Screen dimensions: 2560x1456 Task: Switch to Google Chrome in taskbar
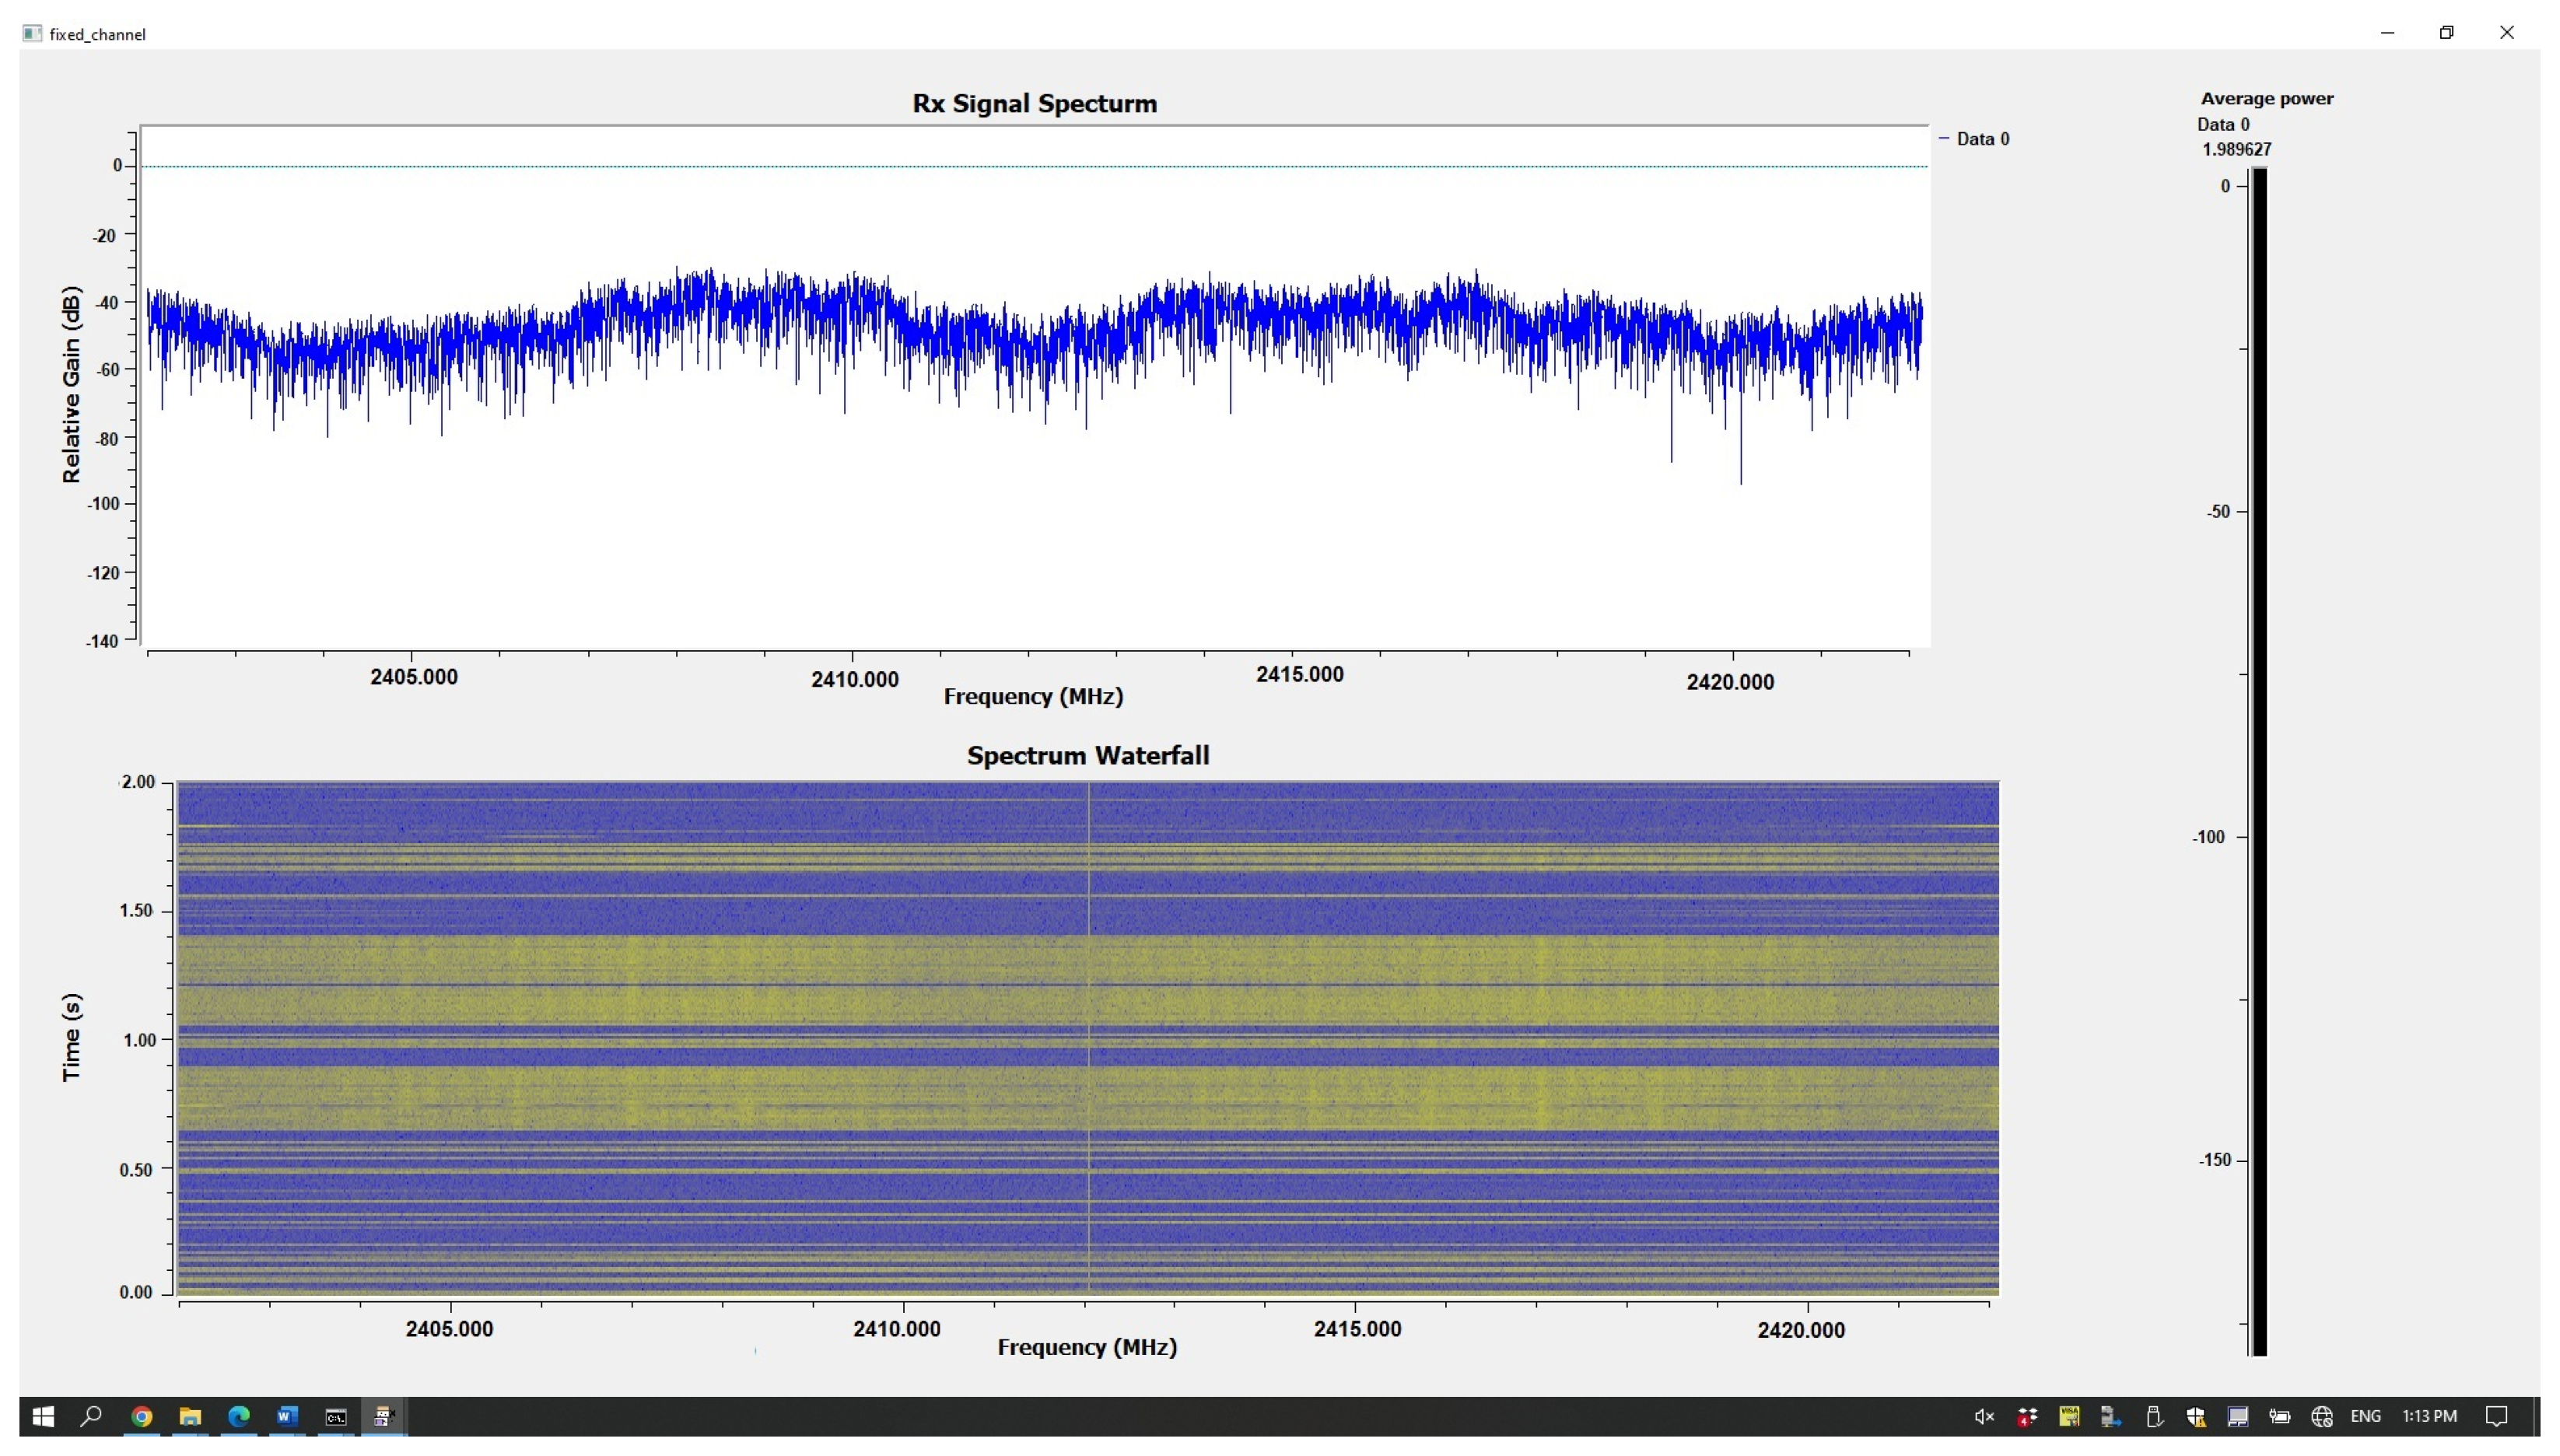click(x=141, y=1416)
